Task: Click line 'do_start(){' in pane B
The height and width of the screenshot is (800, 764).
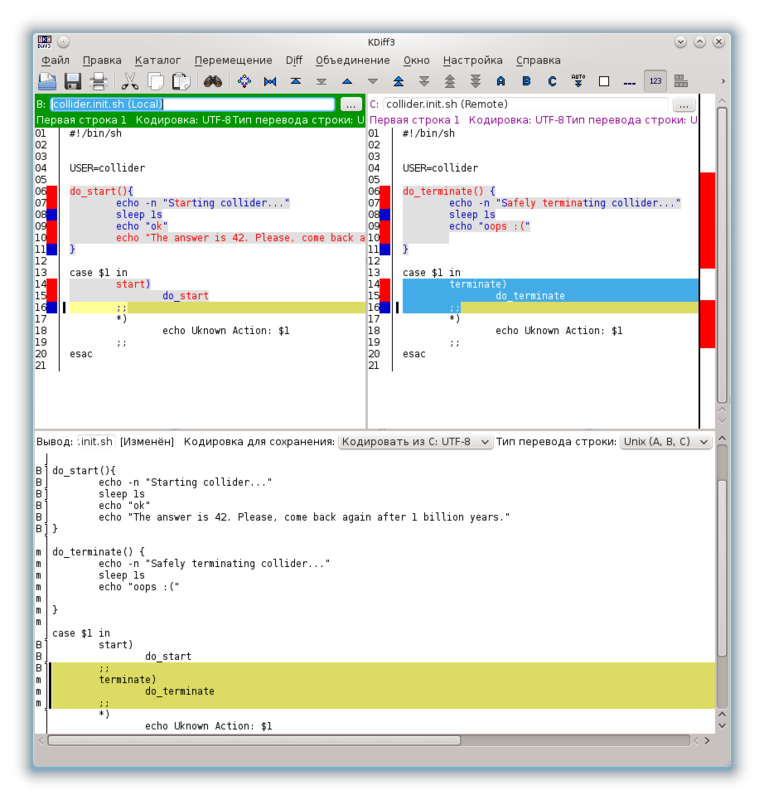Action: tap(101, 191)
